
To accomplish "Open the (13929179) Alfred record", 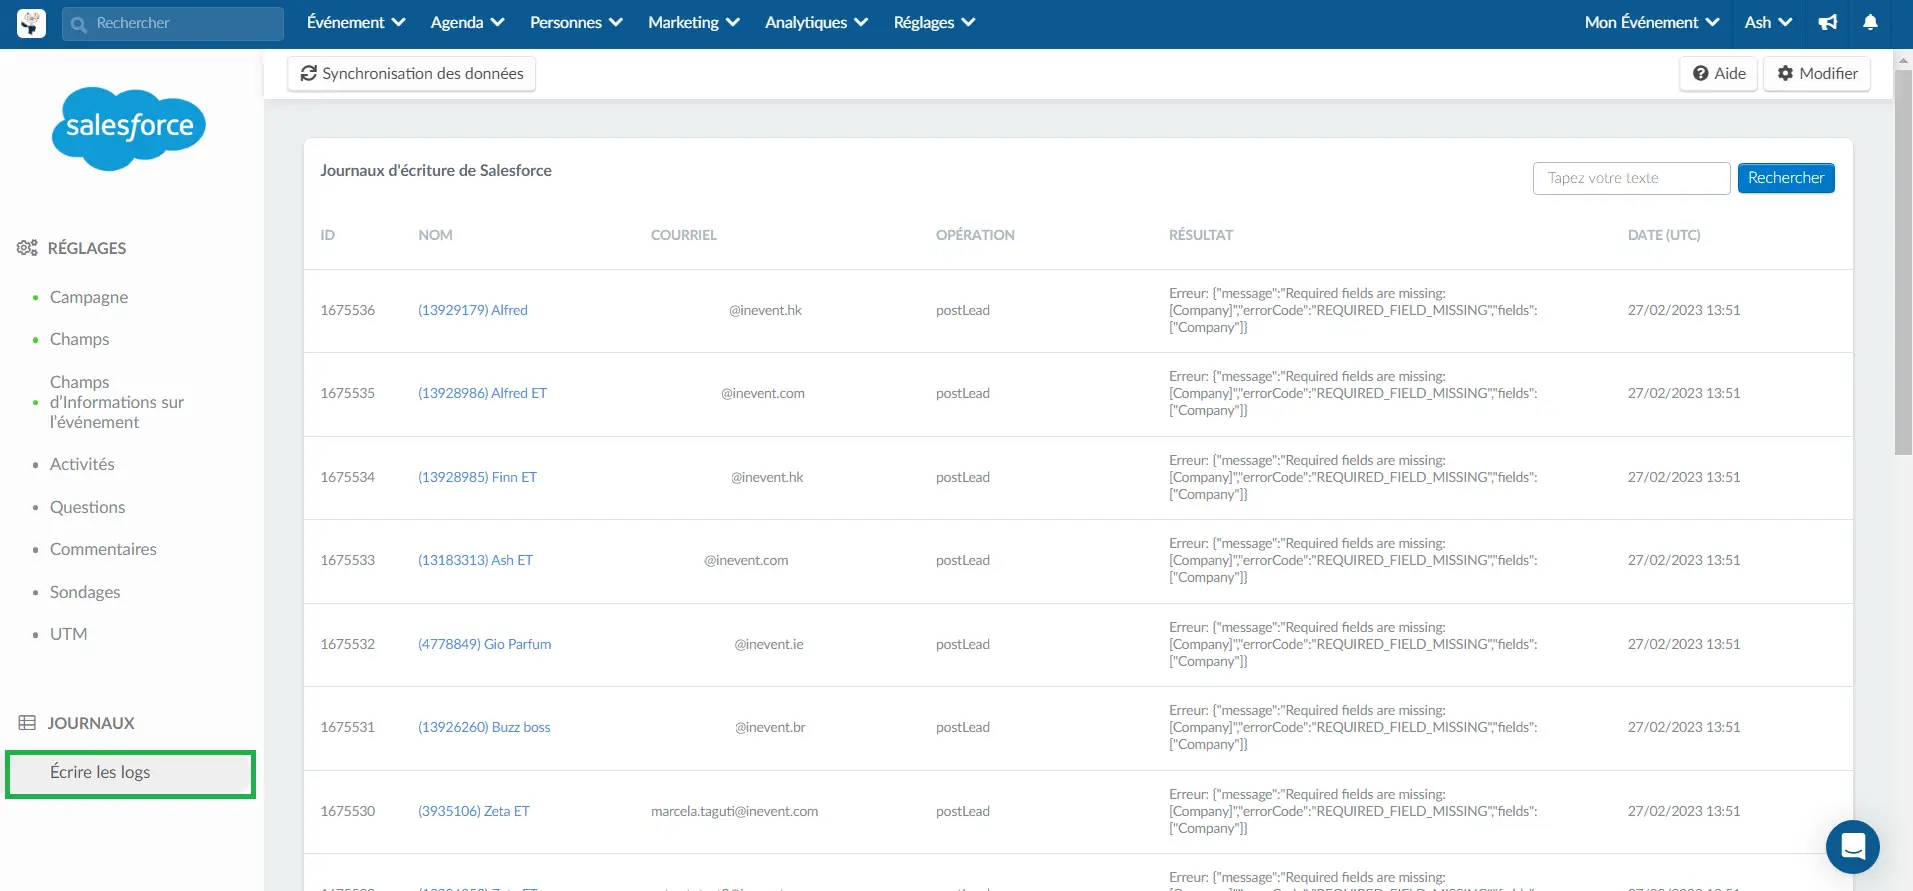I will tap(472, 310).
